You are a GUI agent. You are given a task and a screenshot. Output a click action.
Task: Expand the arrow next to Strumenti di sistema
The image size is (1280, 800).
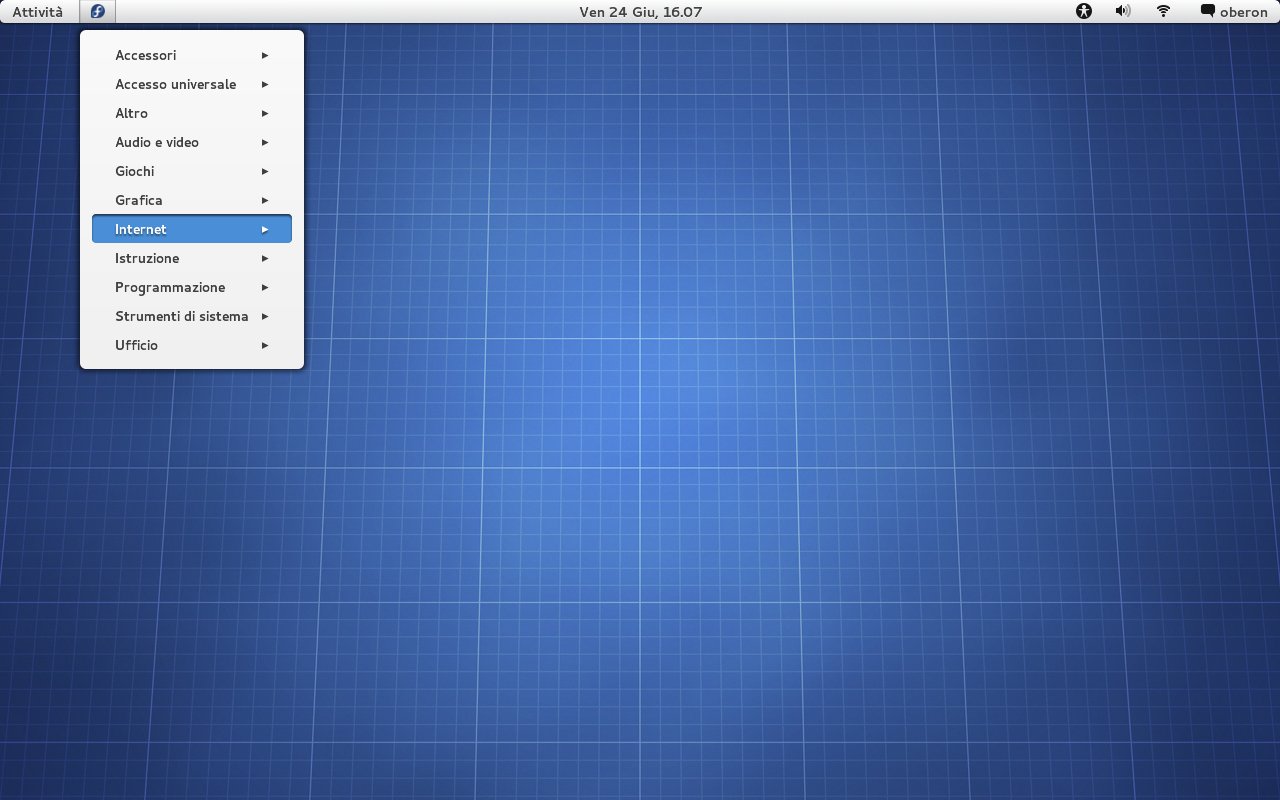(x=265, y=316)
